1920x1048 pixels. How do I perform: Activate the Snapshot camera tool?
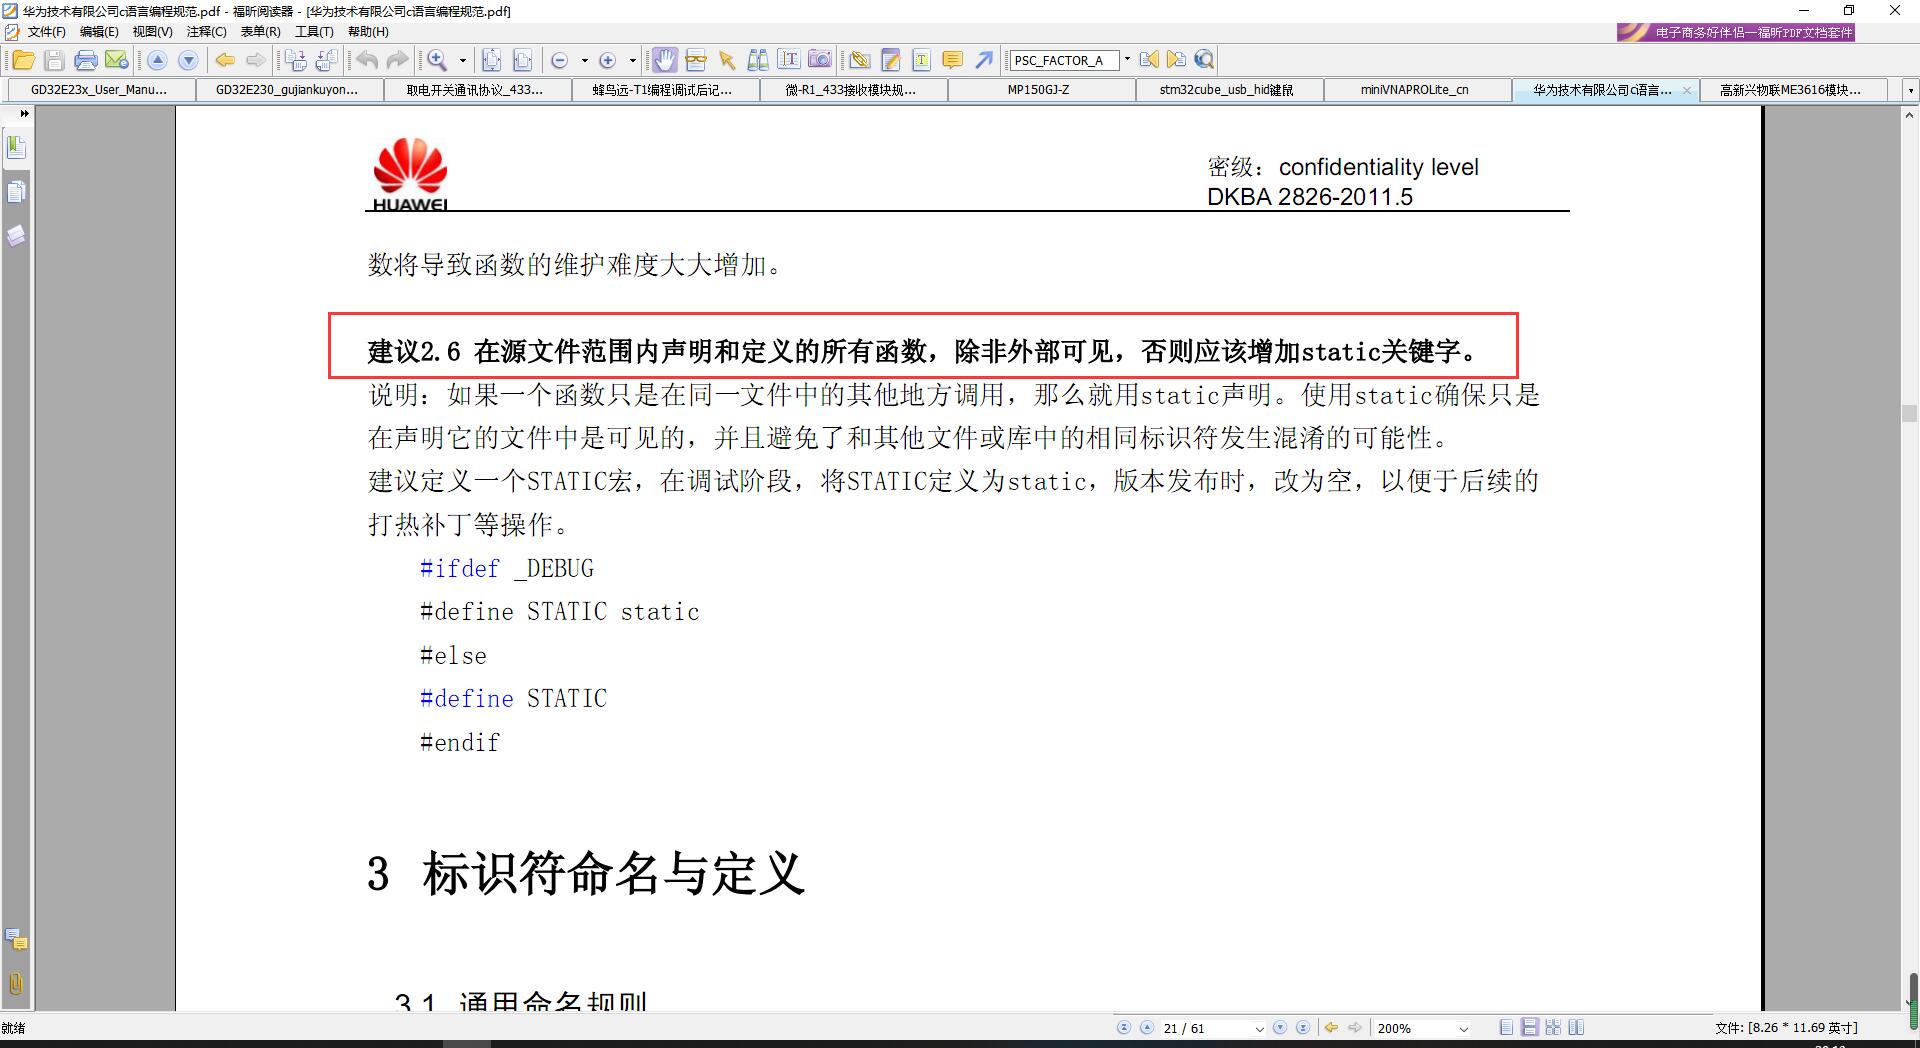[820, 60]
